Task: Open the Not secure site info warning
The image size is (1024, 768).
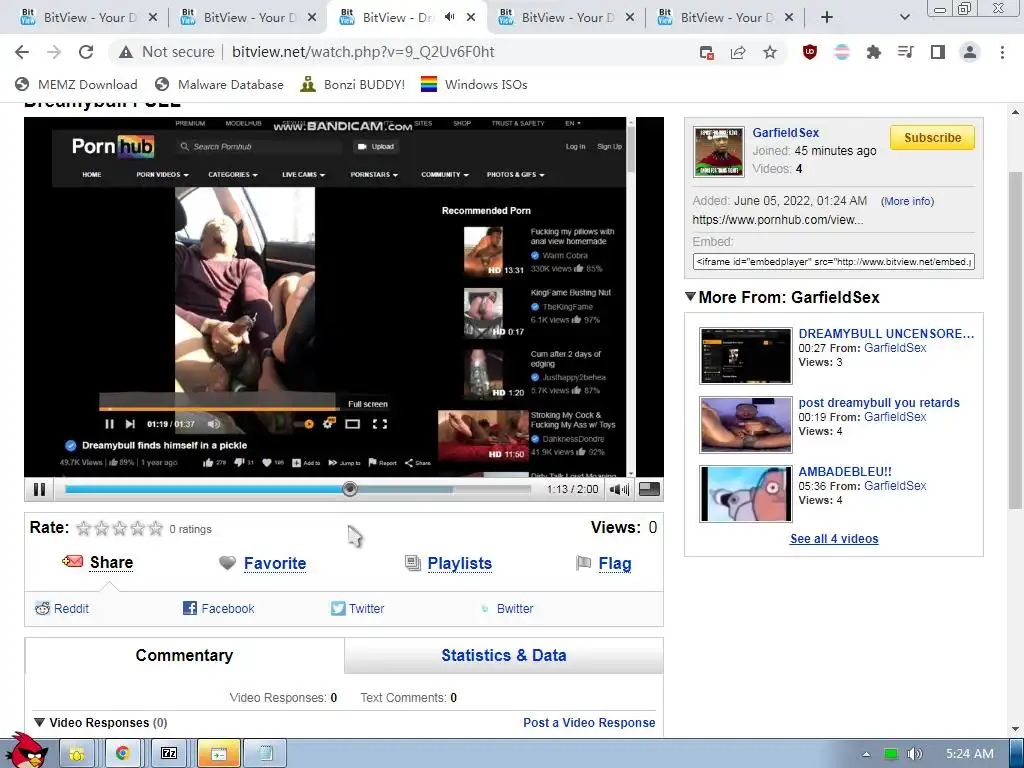Action: point(167,52)
